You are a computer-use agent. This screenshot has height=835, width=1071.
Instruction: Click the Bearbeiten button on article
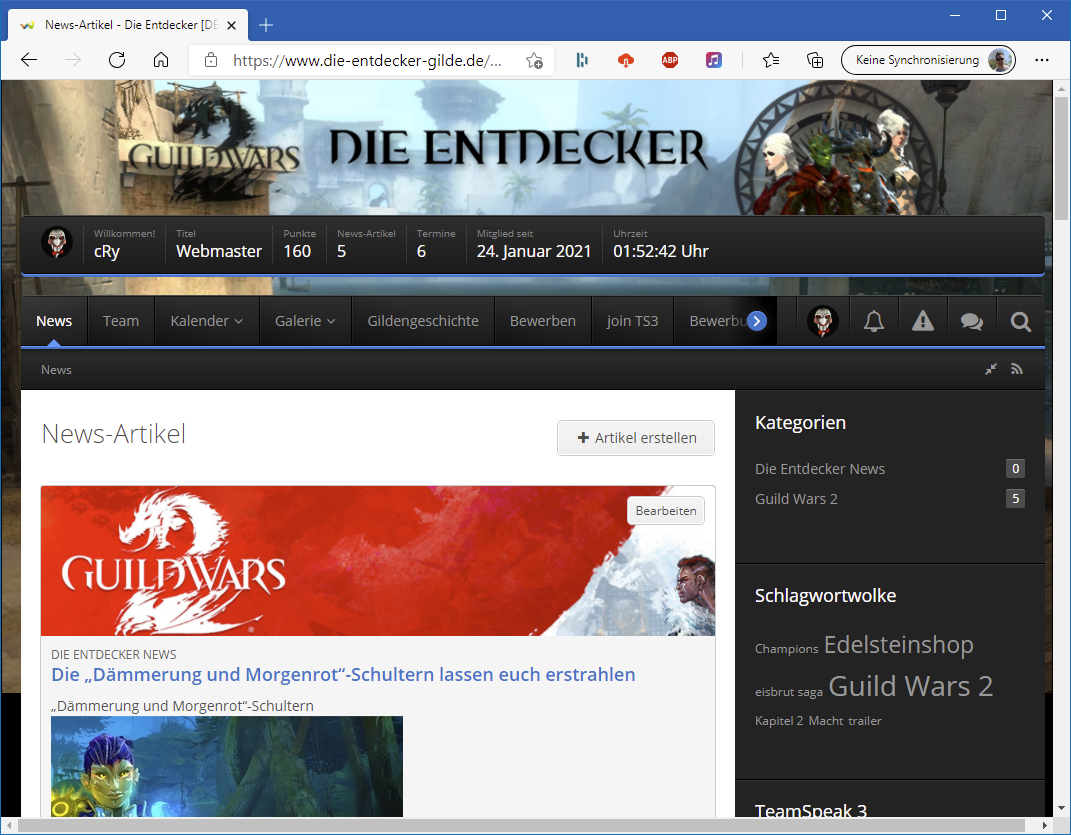666,510
